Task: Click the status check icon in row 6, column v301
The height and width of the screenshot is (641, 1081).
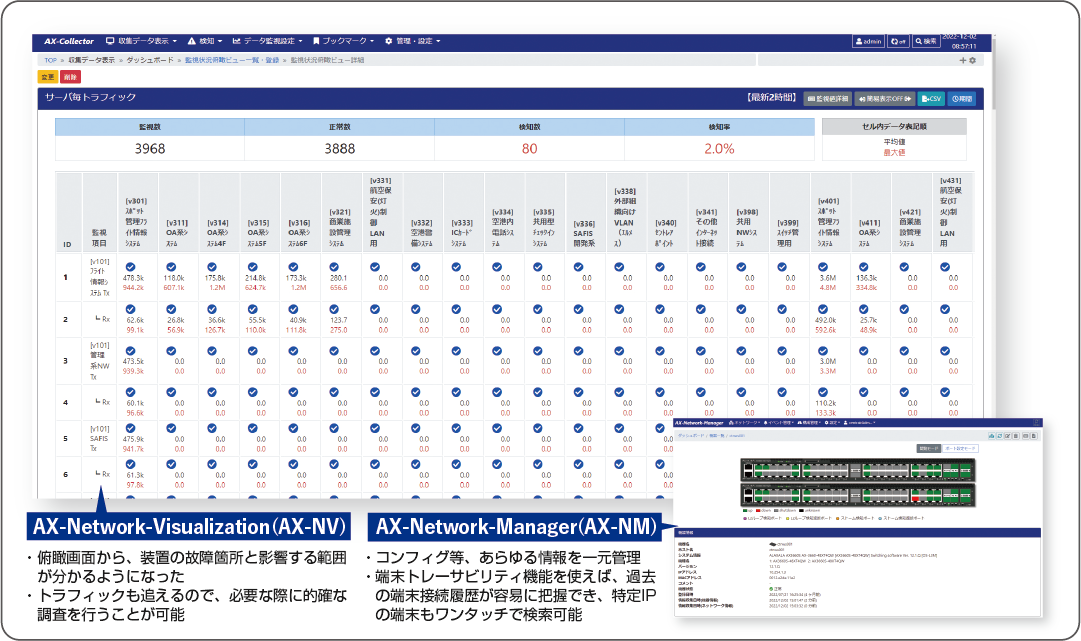Action: pos(130,465)
